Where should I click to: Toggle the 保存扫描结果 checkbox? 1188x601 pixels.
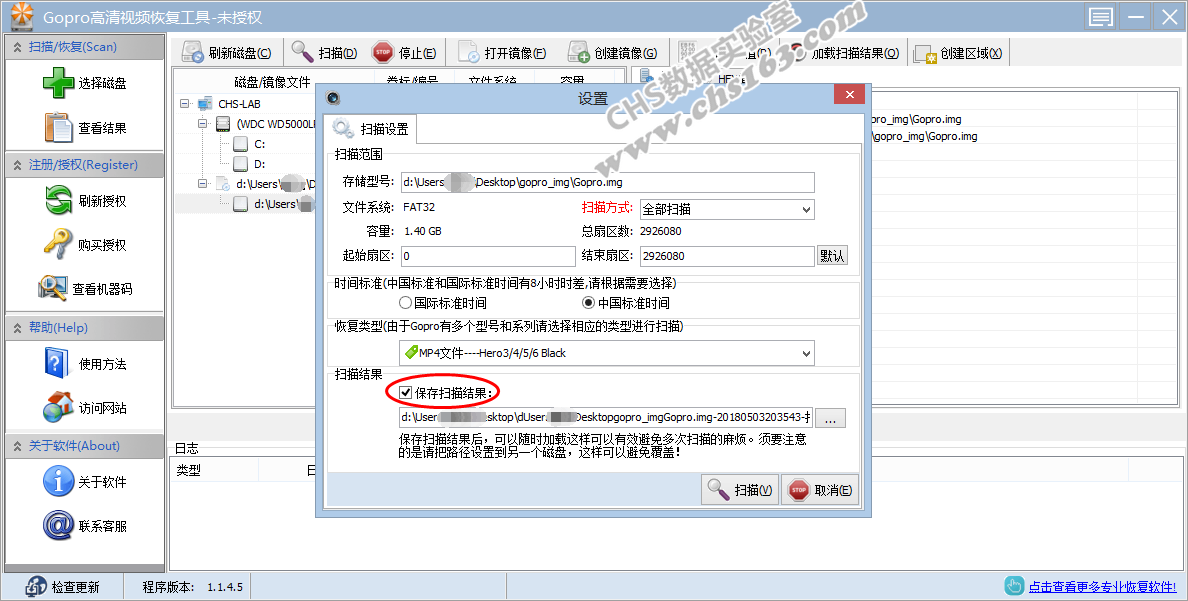pyautogui.click(x=405, y=393)
